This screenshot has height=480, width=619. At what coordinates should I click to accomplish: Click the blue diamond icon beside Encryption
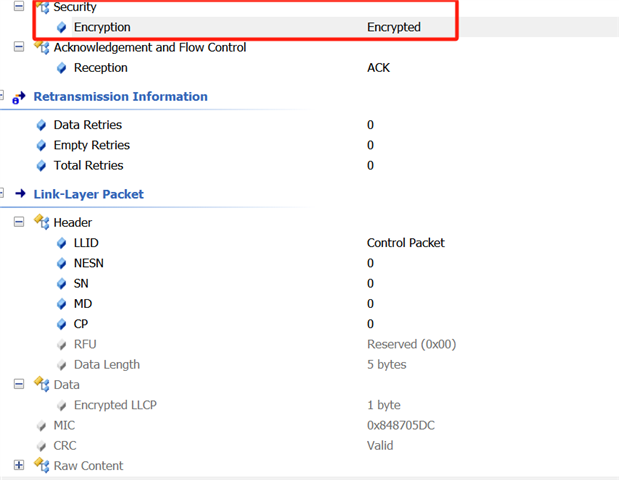pos(61,27)
